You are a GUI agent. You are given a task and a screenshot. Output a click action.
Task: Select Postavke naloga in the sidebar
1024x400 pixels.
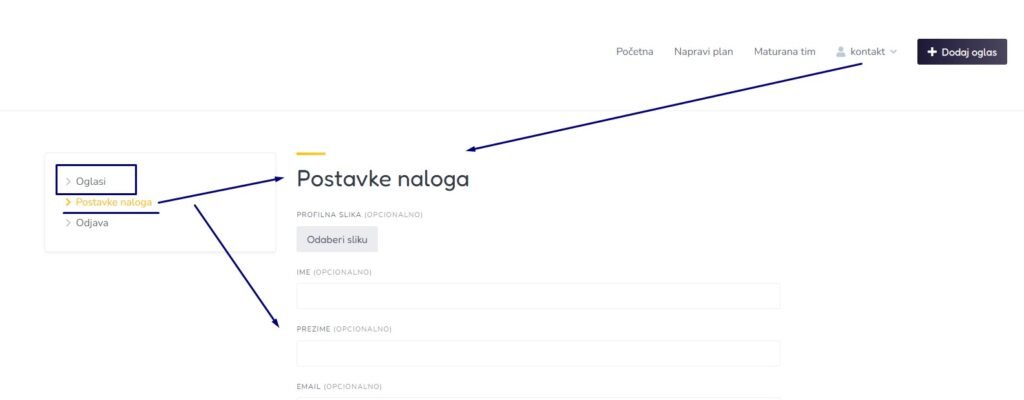pos(113,202)
